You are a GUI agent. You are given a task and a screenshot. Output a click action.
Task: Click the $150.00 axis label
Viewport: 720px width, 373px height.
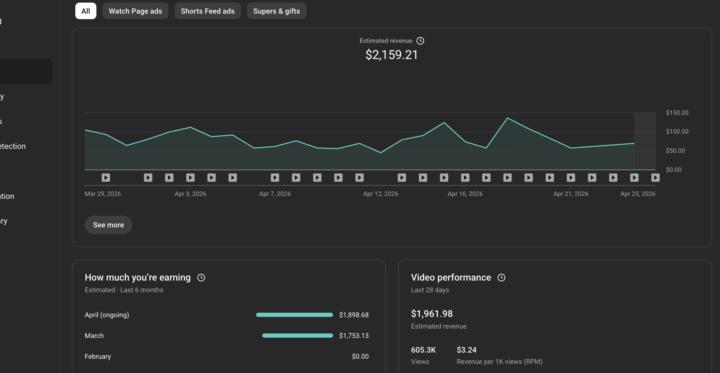point(677,113)
